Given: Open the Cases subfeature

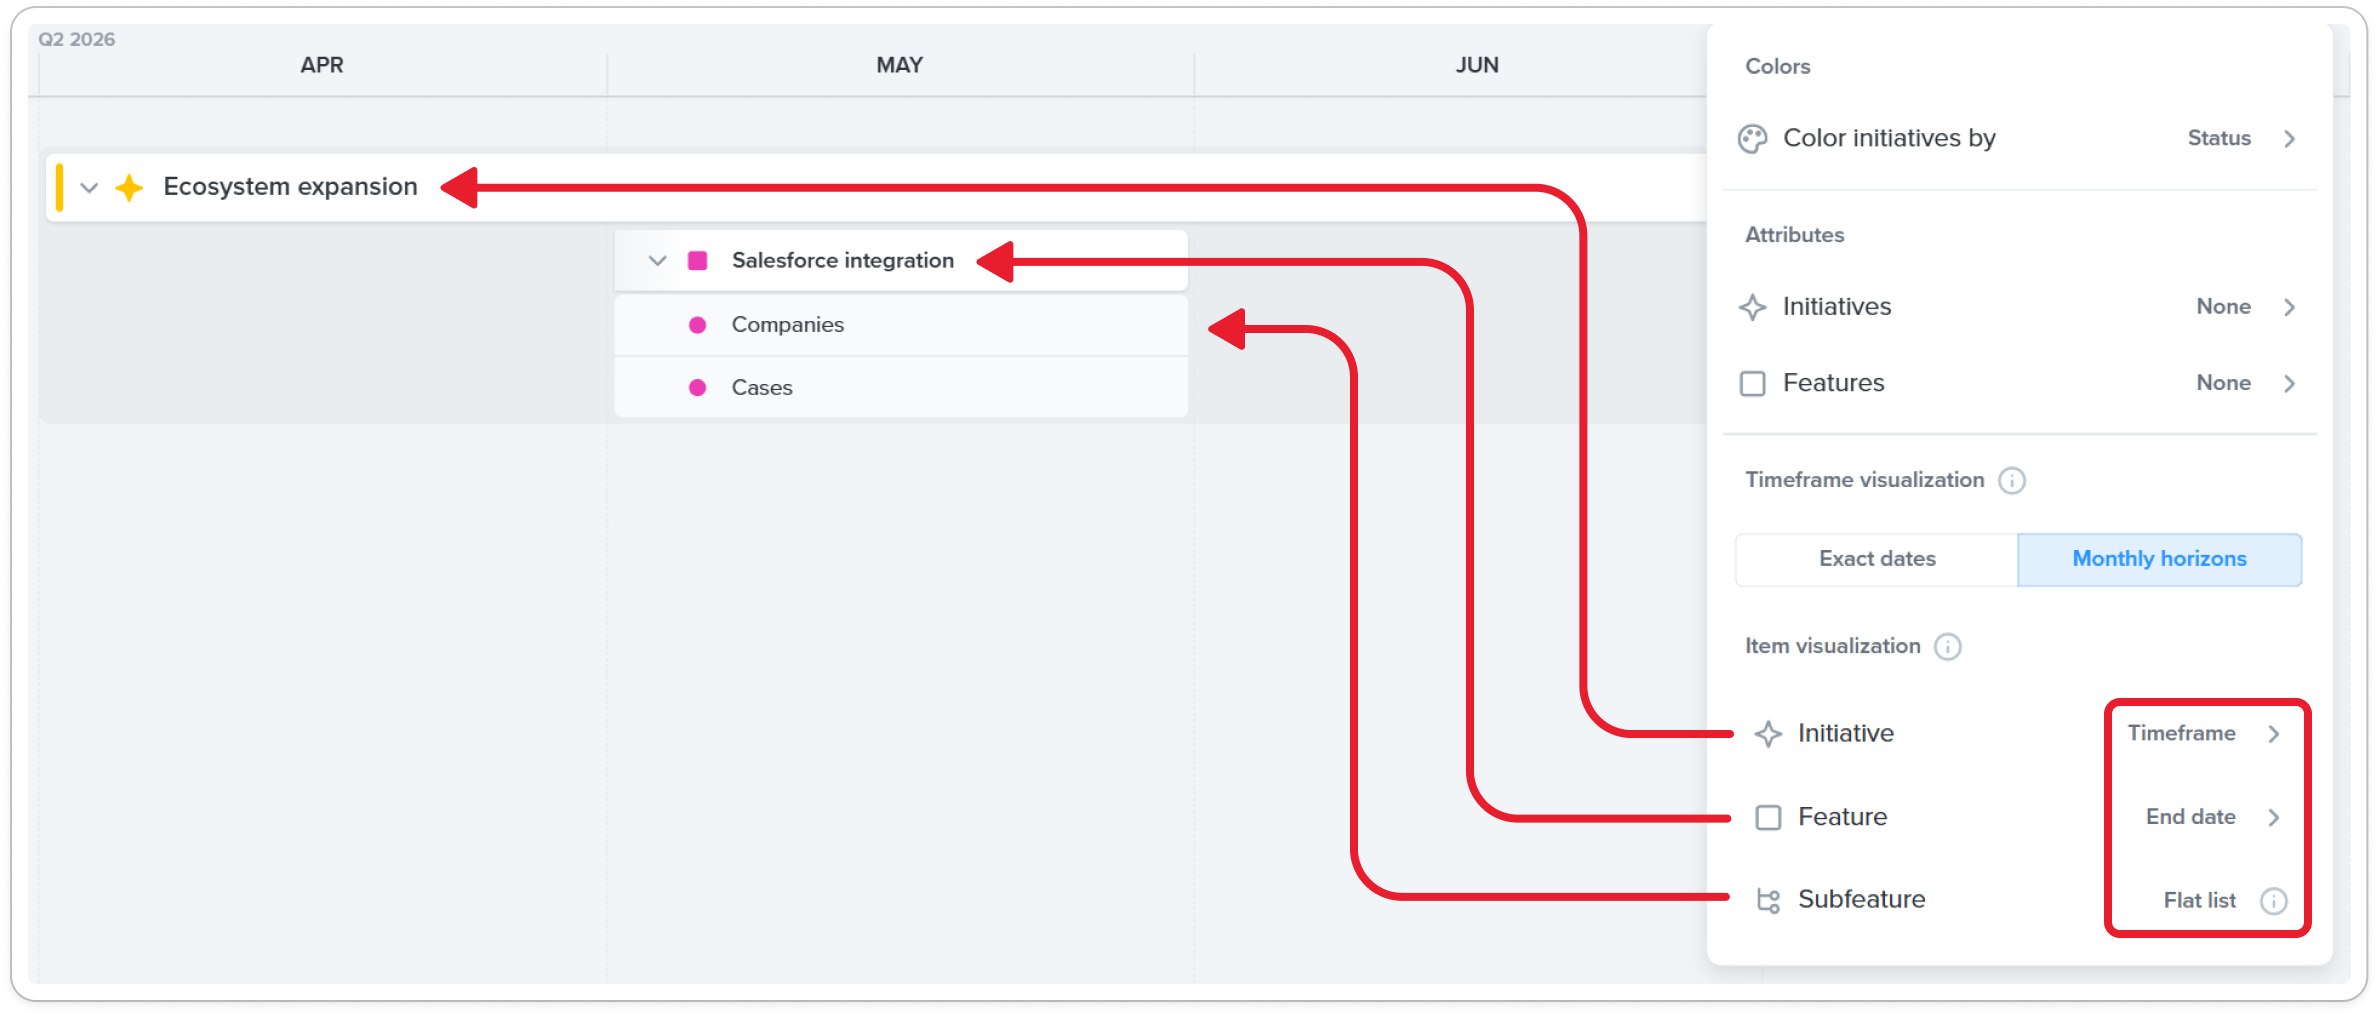Looking at the screenshot, I should pyautogui.click(x=761, y=388).
